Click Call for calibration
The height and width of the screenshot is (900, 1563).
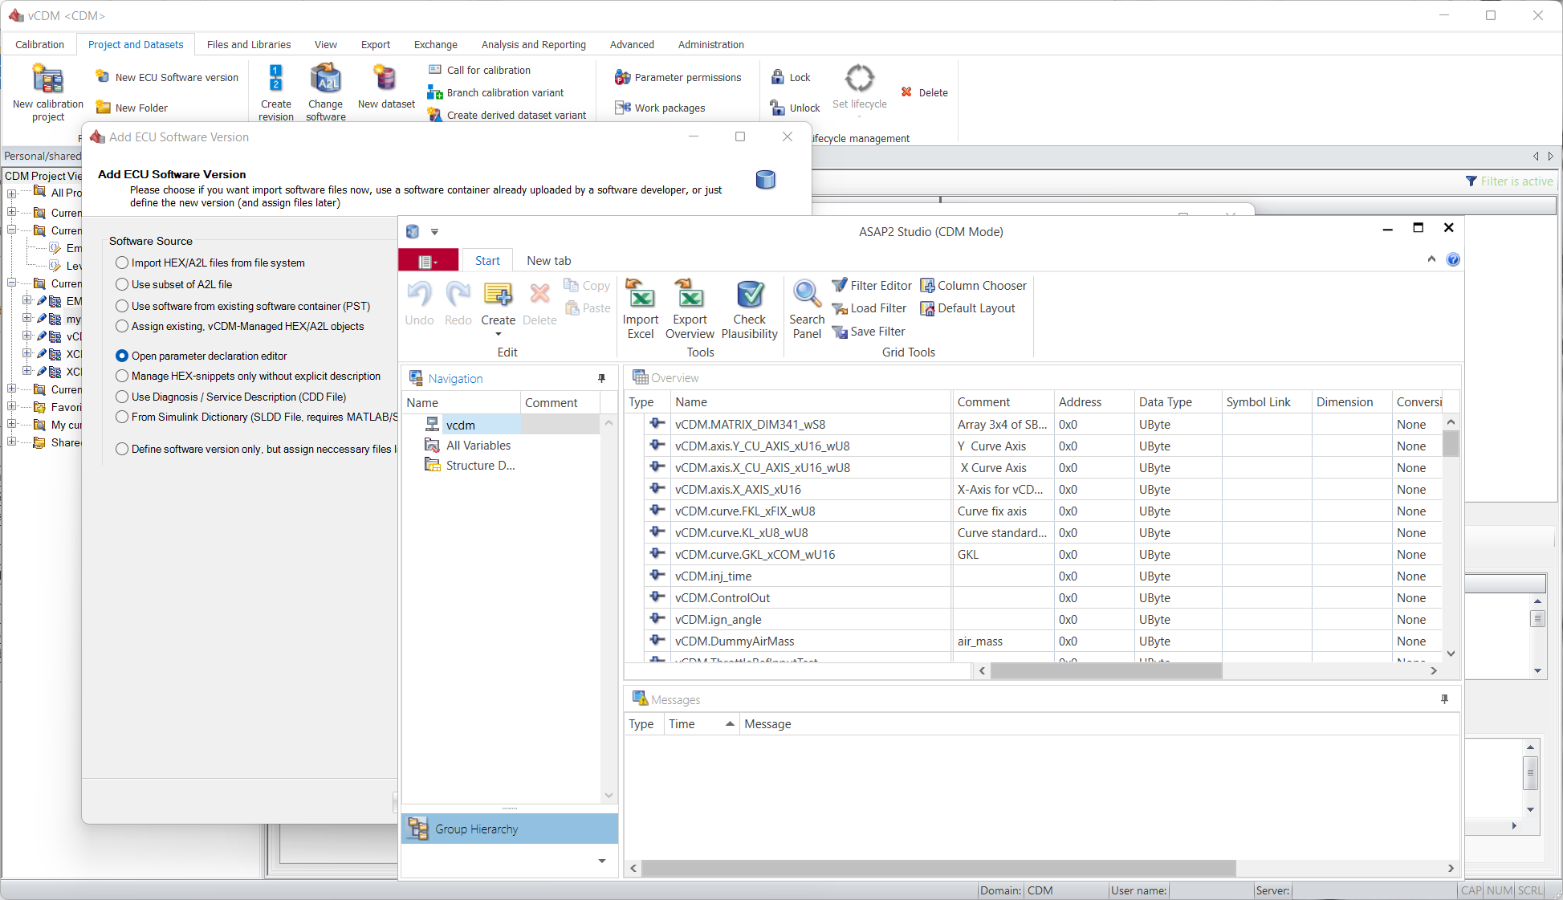point(480,70)
